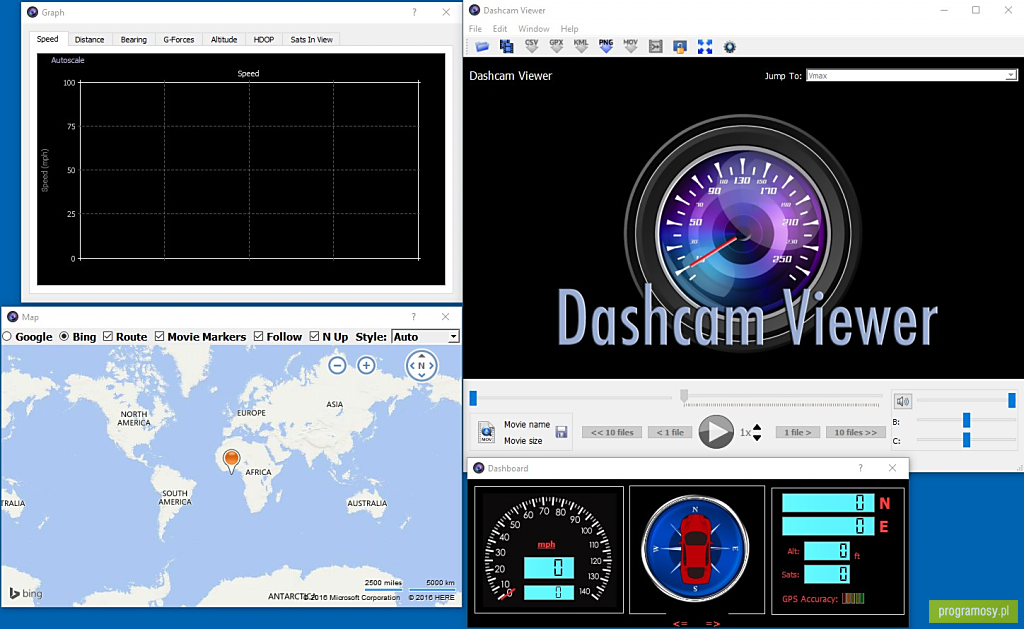
Task: Toggle the Follow checkbox
Action: click(259, 336)
